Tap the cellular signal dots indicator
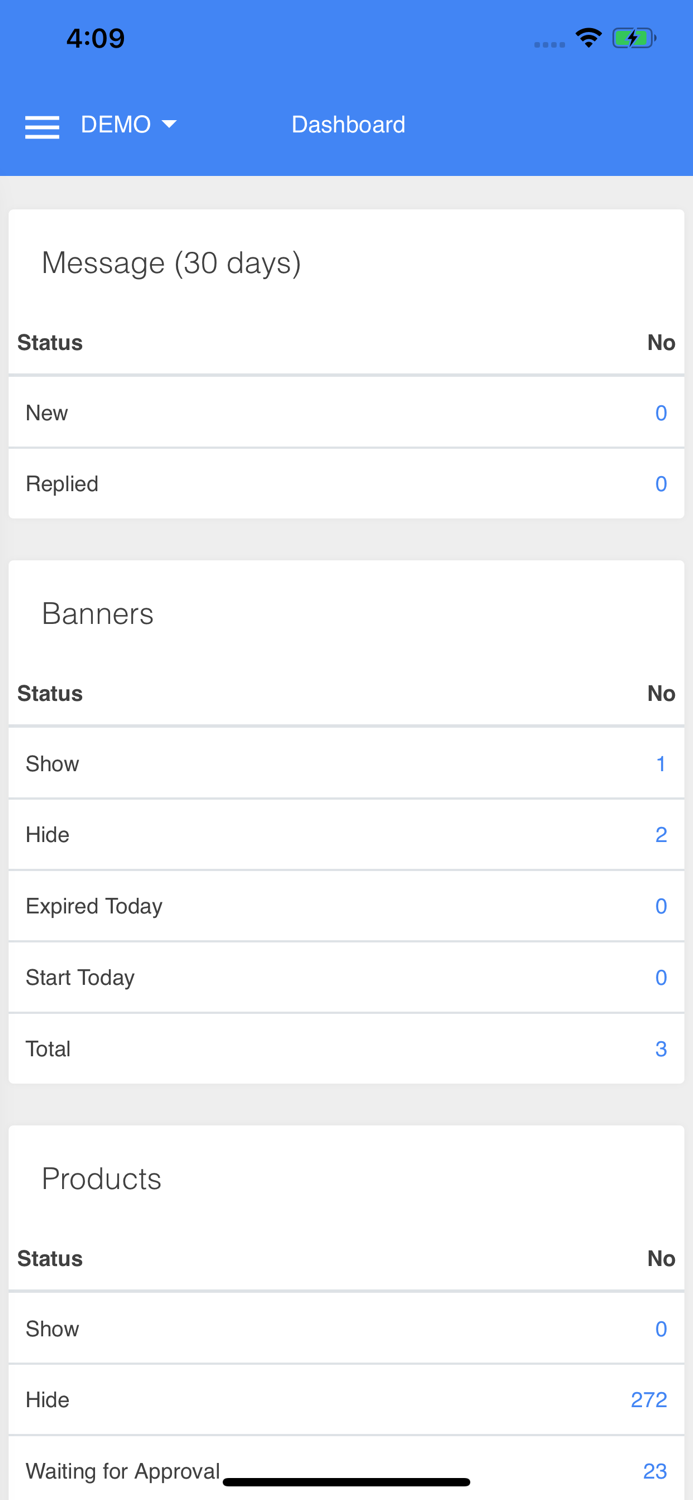Screen dimensions: 693x1500 (x=550, y=42)
